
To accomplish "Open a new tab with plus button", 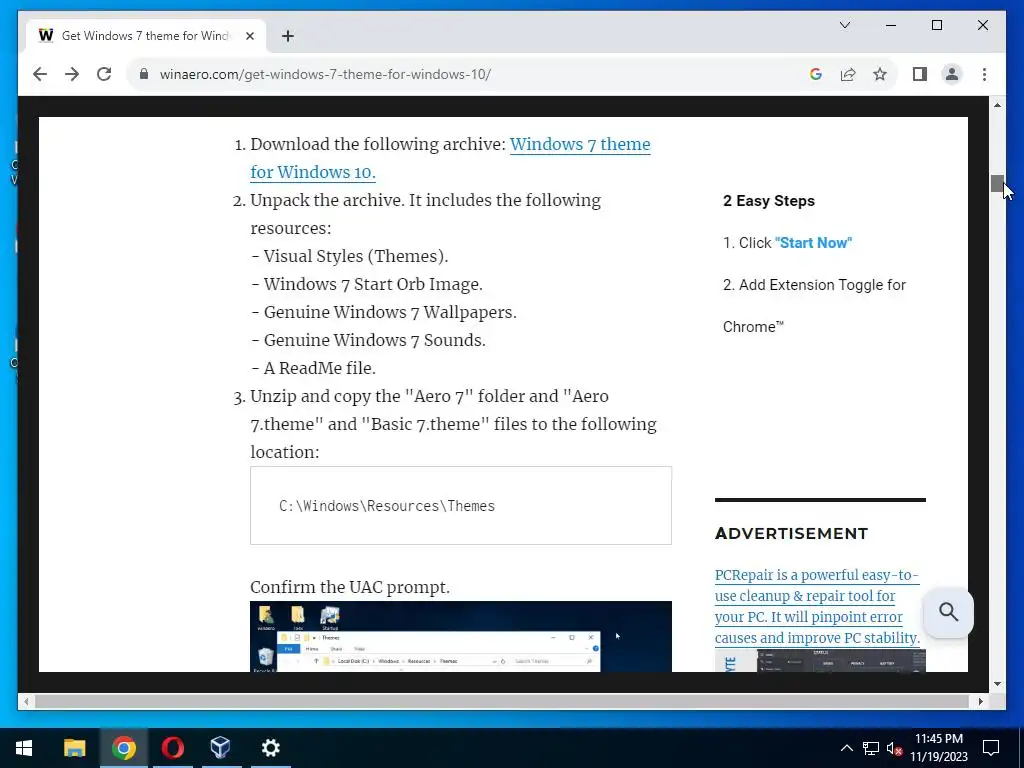I will click(287, 36).
